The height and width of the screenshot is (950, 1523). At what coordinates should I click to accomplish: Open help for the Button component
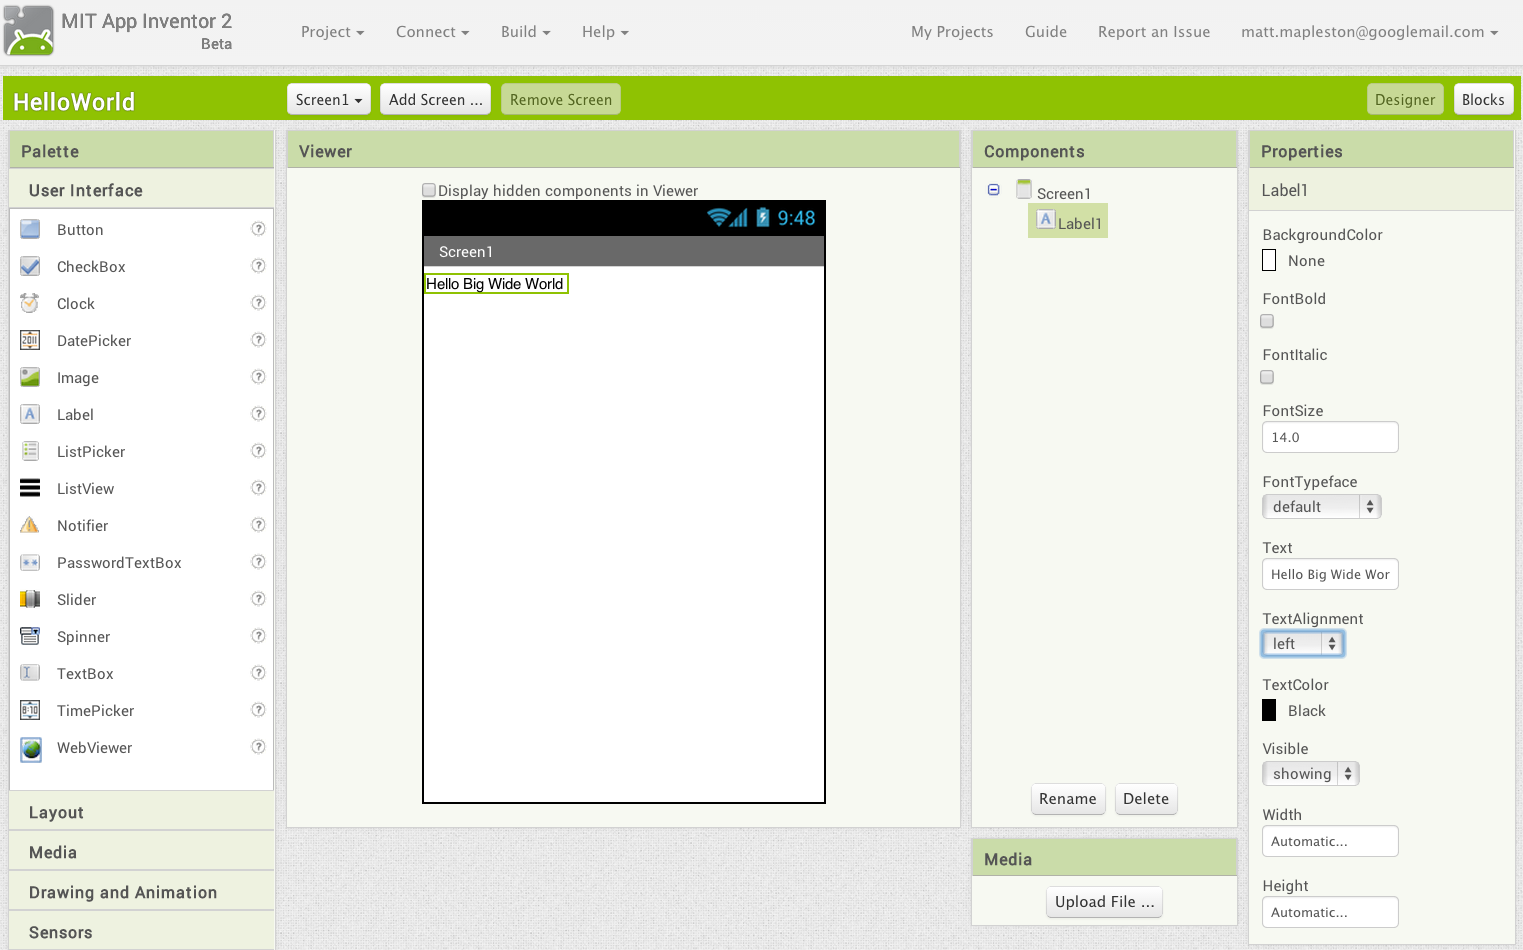(258, 229)
